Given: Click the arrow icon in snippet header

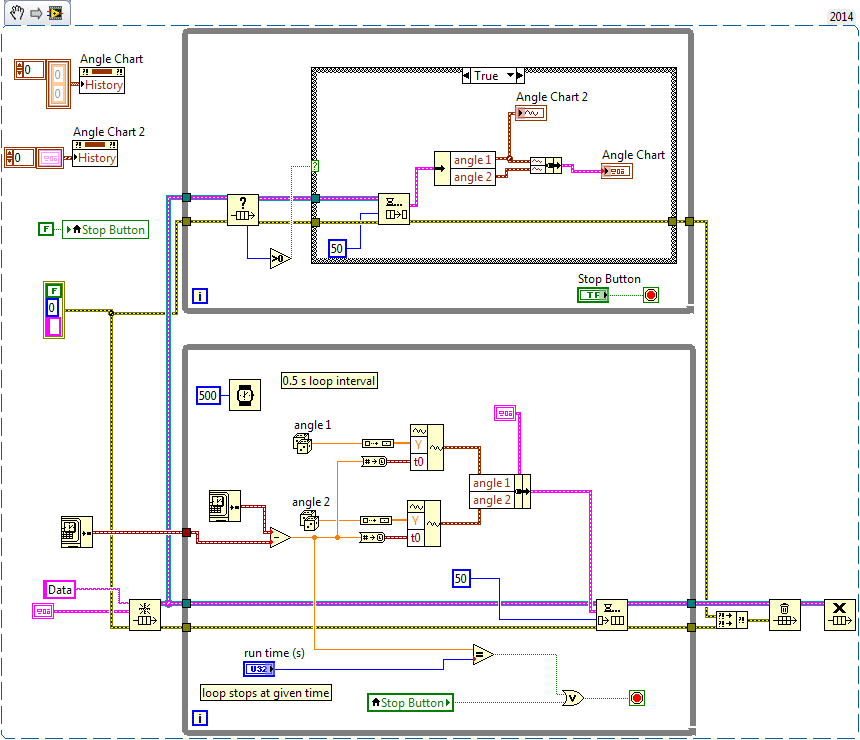Looking at the screenshot, I should click(36, 13).
